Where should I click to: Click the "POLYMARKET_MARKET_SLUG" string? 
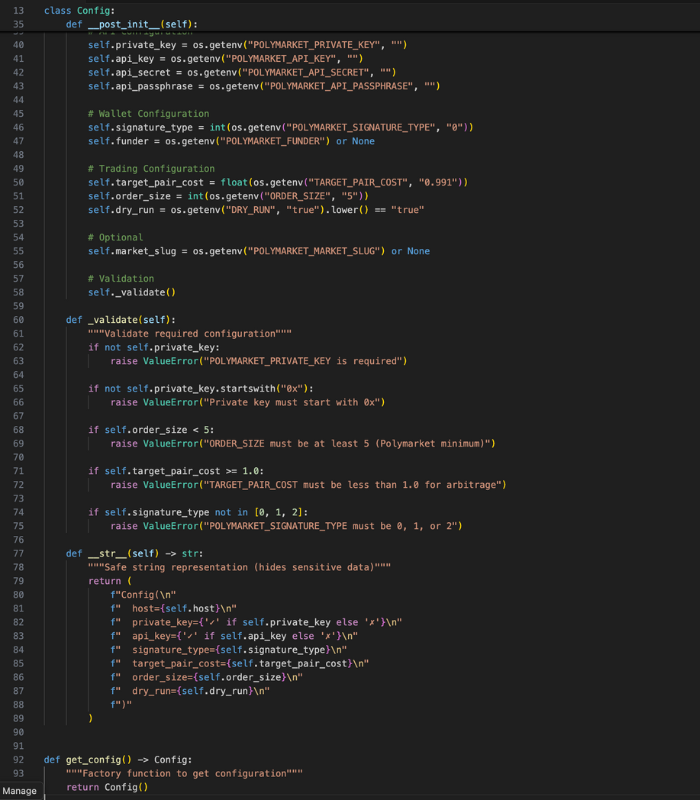[314, 252]
